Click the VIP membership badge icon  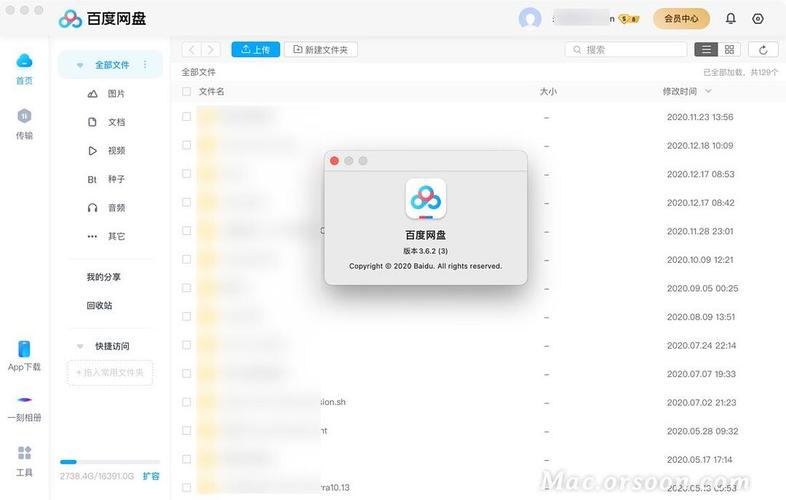pyautogui.click(x=629, y=19)
